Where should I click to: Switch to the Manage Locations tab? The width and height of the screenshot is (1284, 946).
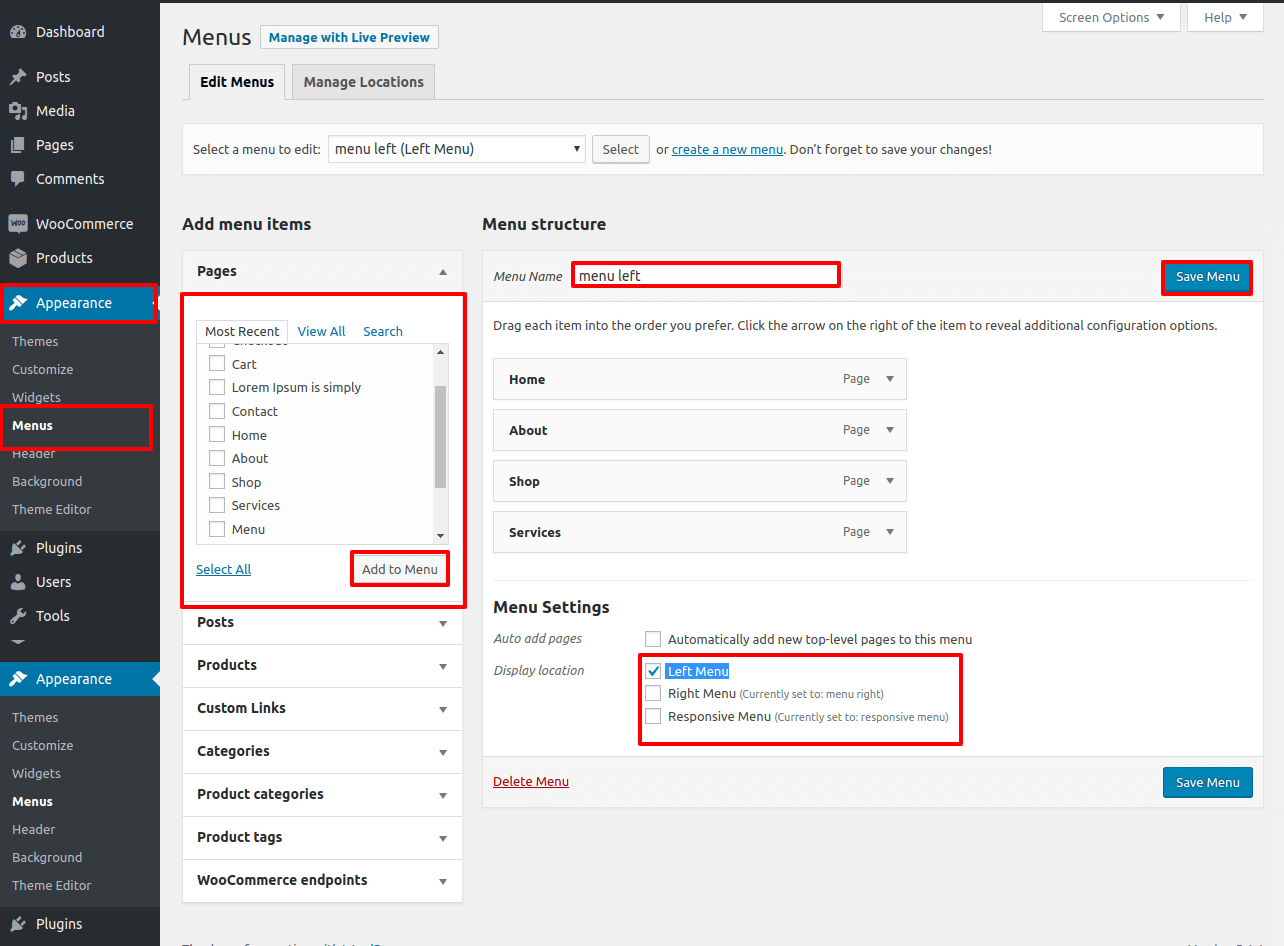click(x=364, y=82)
